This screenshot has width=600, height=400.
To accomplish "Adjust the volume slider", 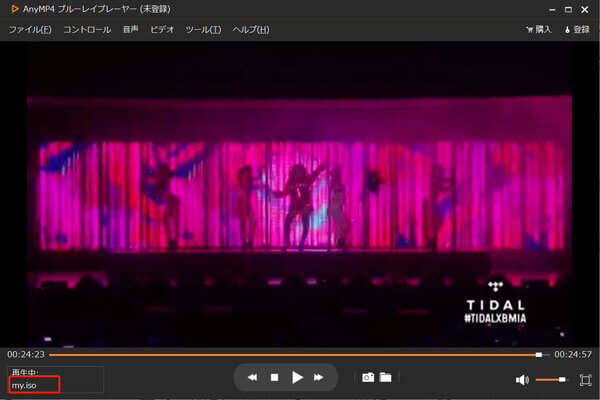I will coord(551,380).
